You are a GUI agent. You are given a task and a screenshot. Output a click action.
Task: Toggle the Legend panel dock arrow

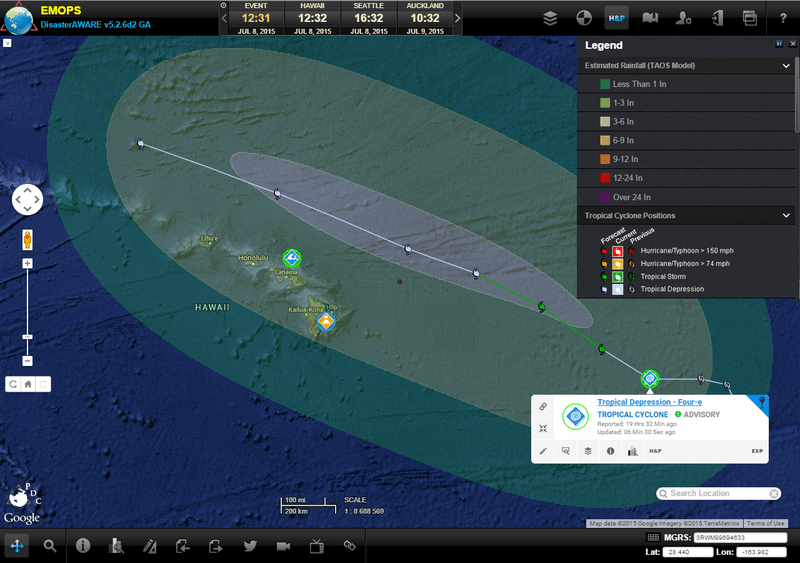[x=778, y=45]
